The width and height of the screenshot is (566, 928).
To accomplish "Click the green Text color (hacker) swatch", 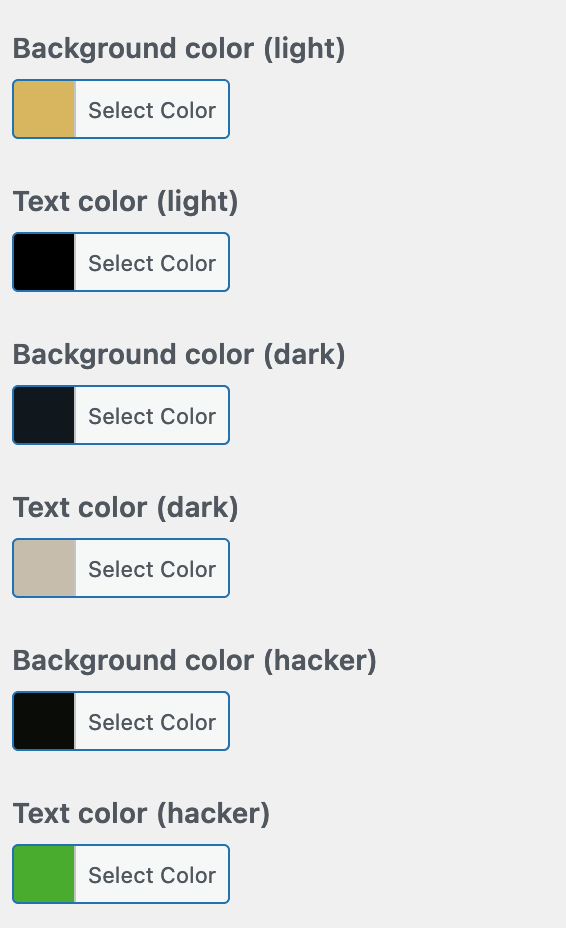I will [44, 874].
